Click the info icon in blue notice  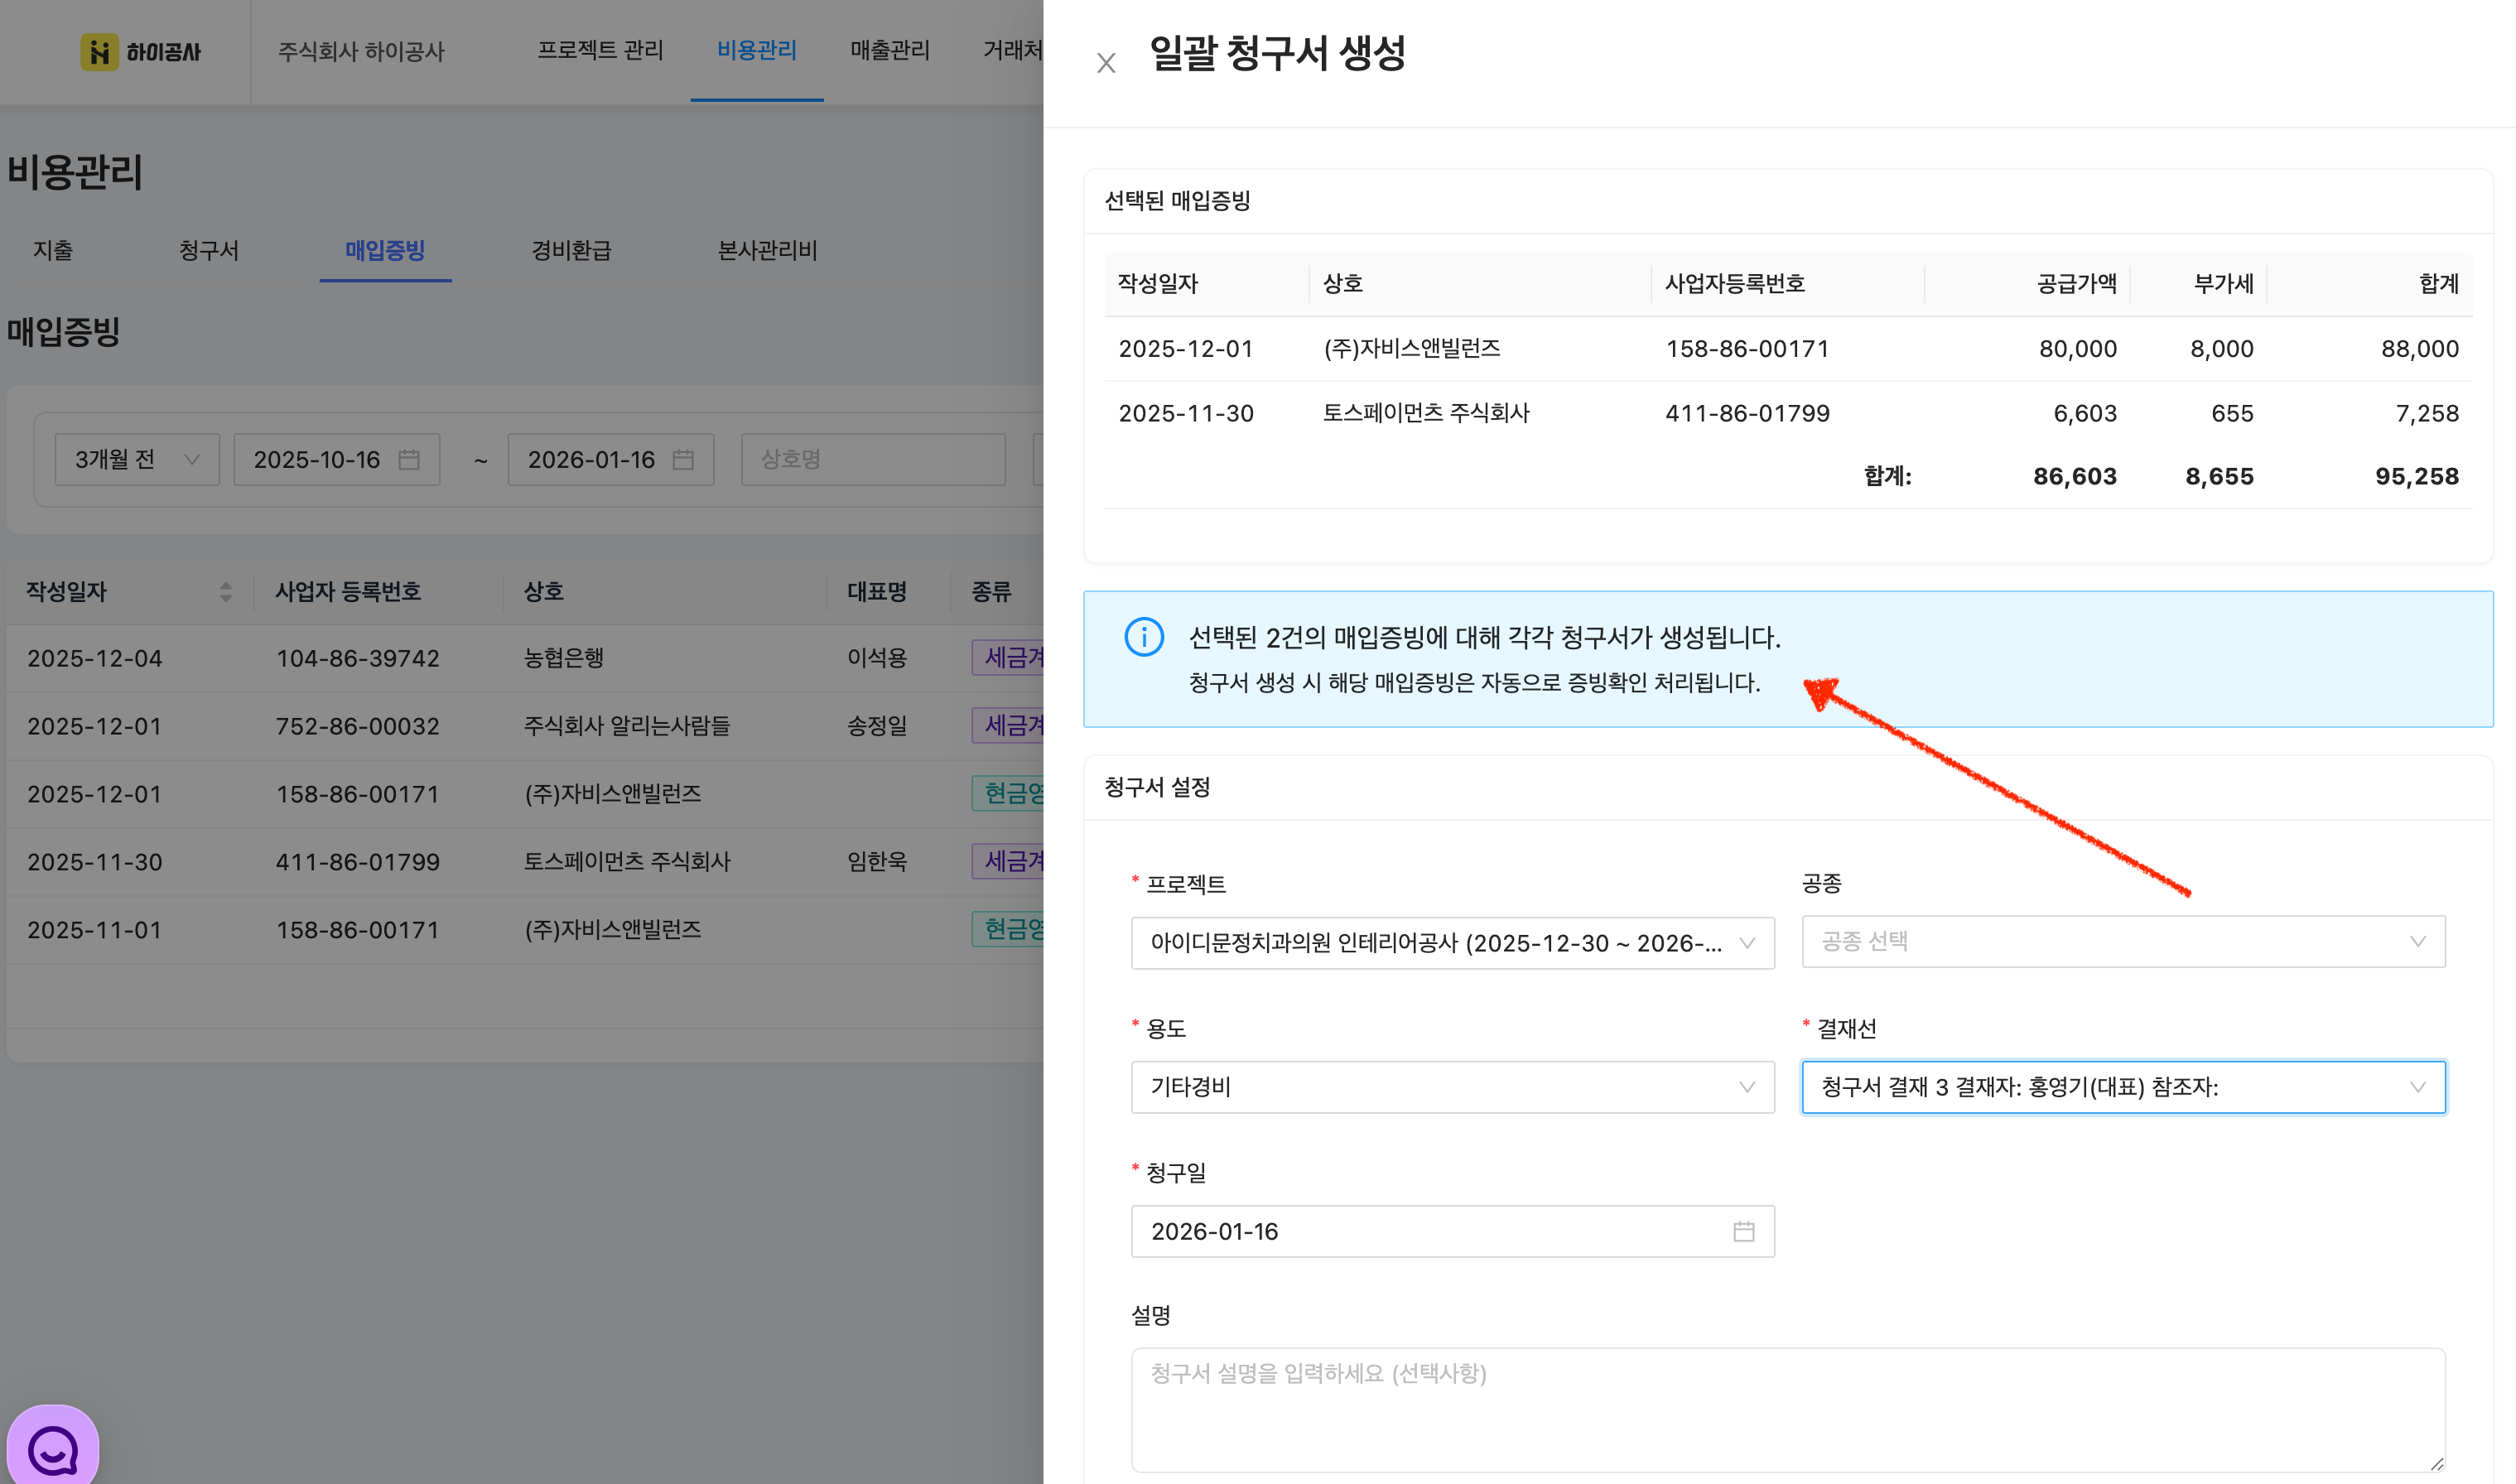point(1144,637)
